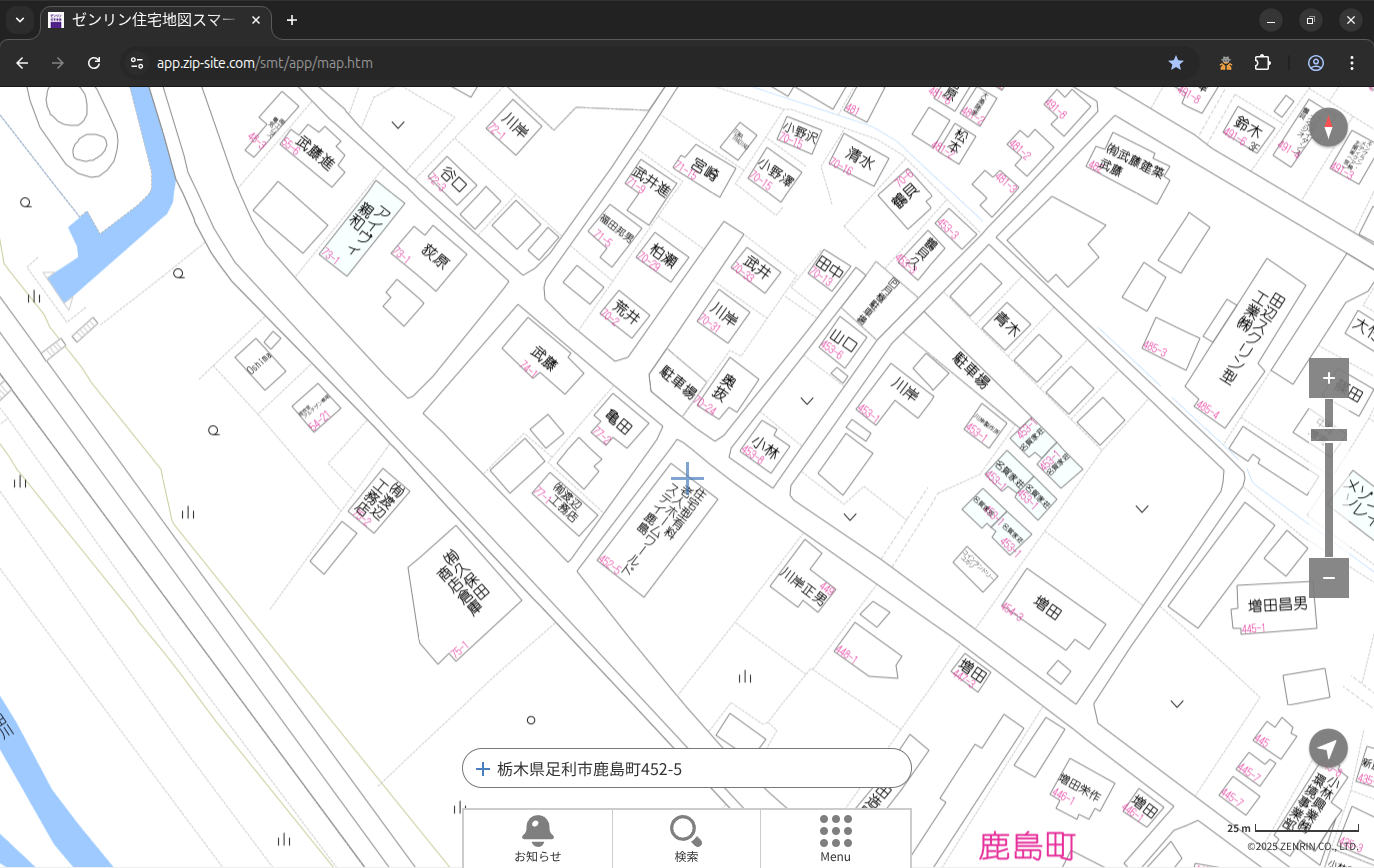View site information icon in address bar
The image size is (1374, 868).
(x=137, y=63)
